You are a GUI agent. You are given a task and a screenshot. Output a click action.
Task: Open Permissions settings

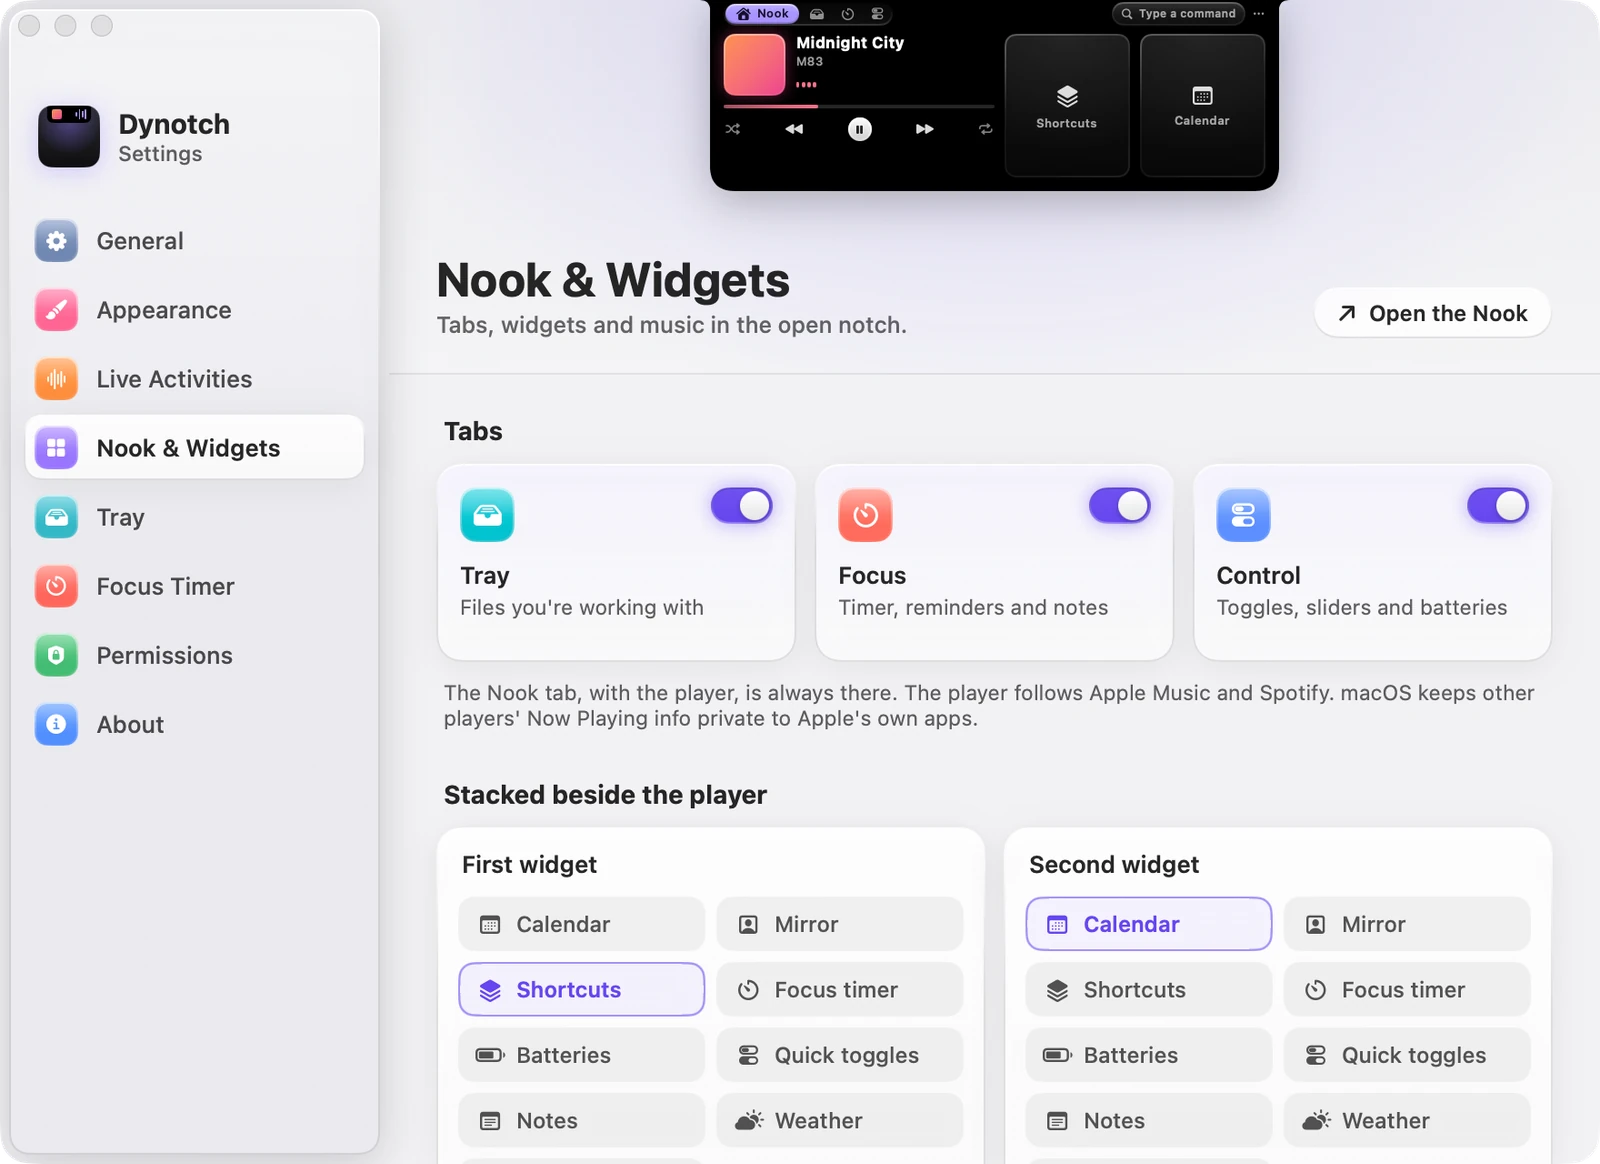[x=195, y=655]
